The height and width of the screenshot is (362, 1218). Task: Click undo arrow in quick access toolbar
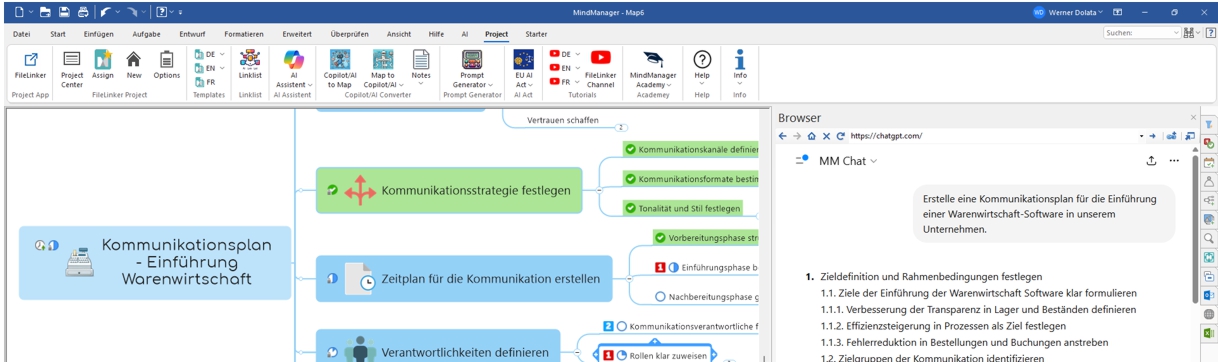[x=105, y=11]
